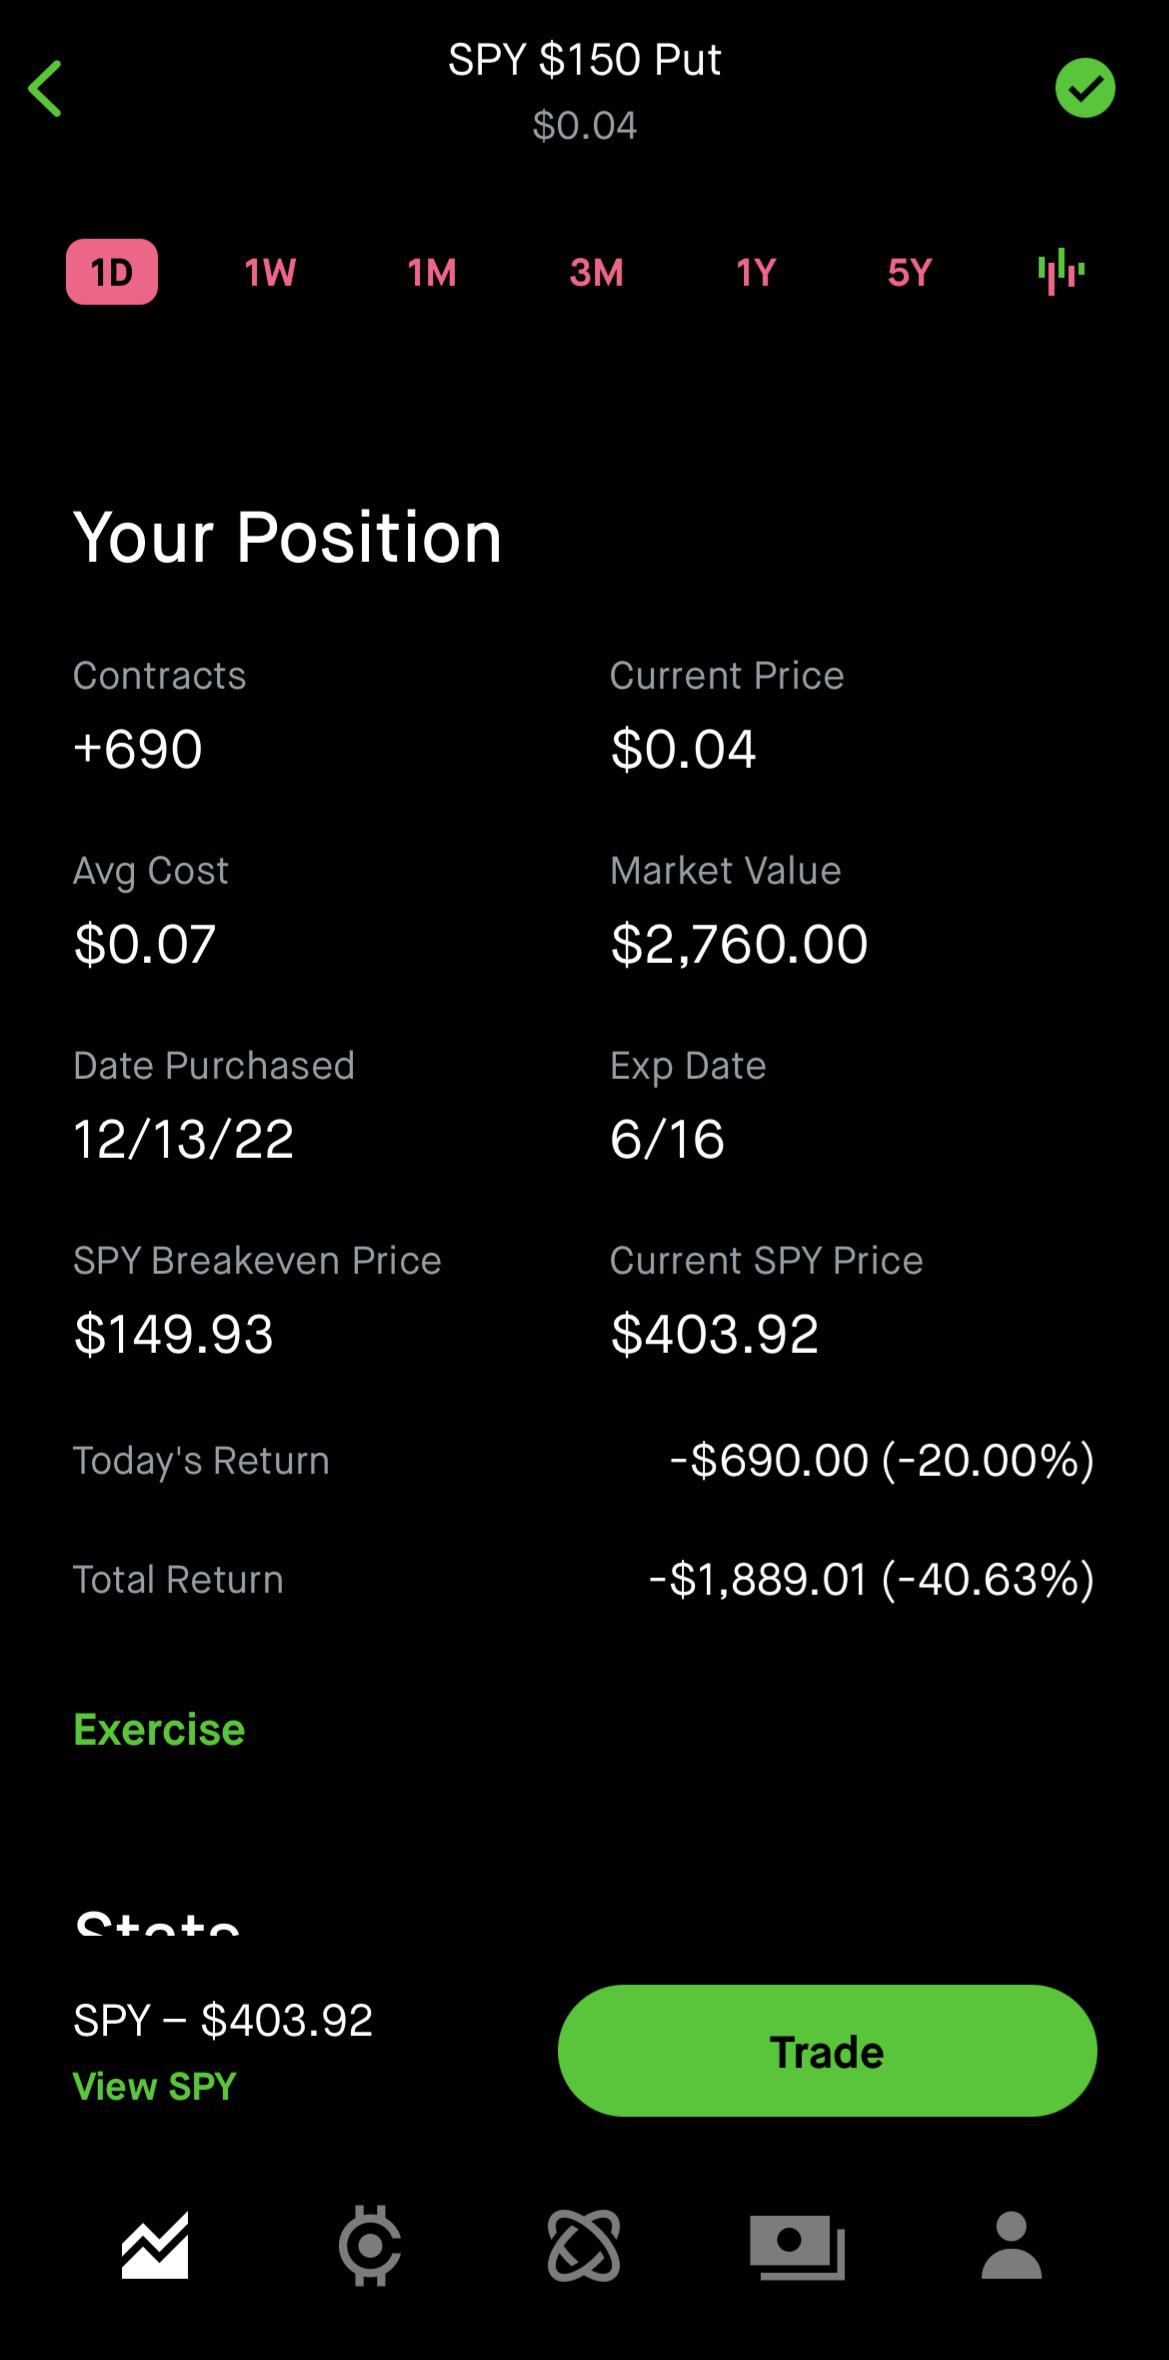Open the crypto tab icon

coord(370,2246)
